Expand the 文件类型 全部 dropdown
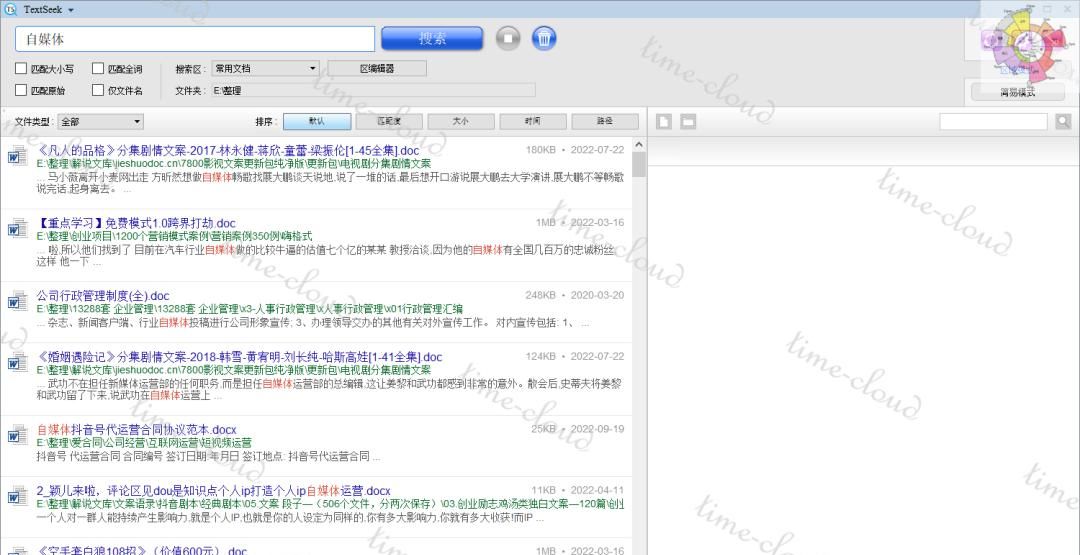Image resolution: width=1080 pixels, height=555 pixels. (x=100, y=122)
